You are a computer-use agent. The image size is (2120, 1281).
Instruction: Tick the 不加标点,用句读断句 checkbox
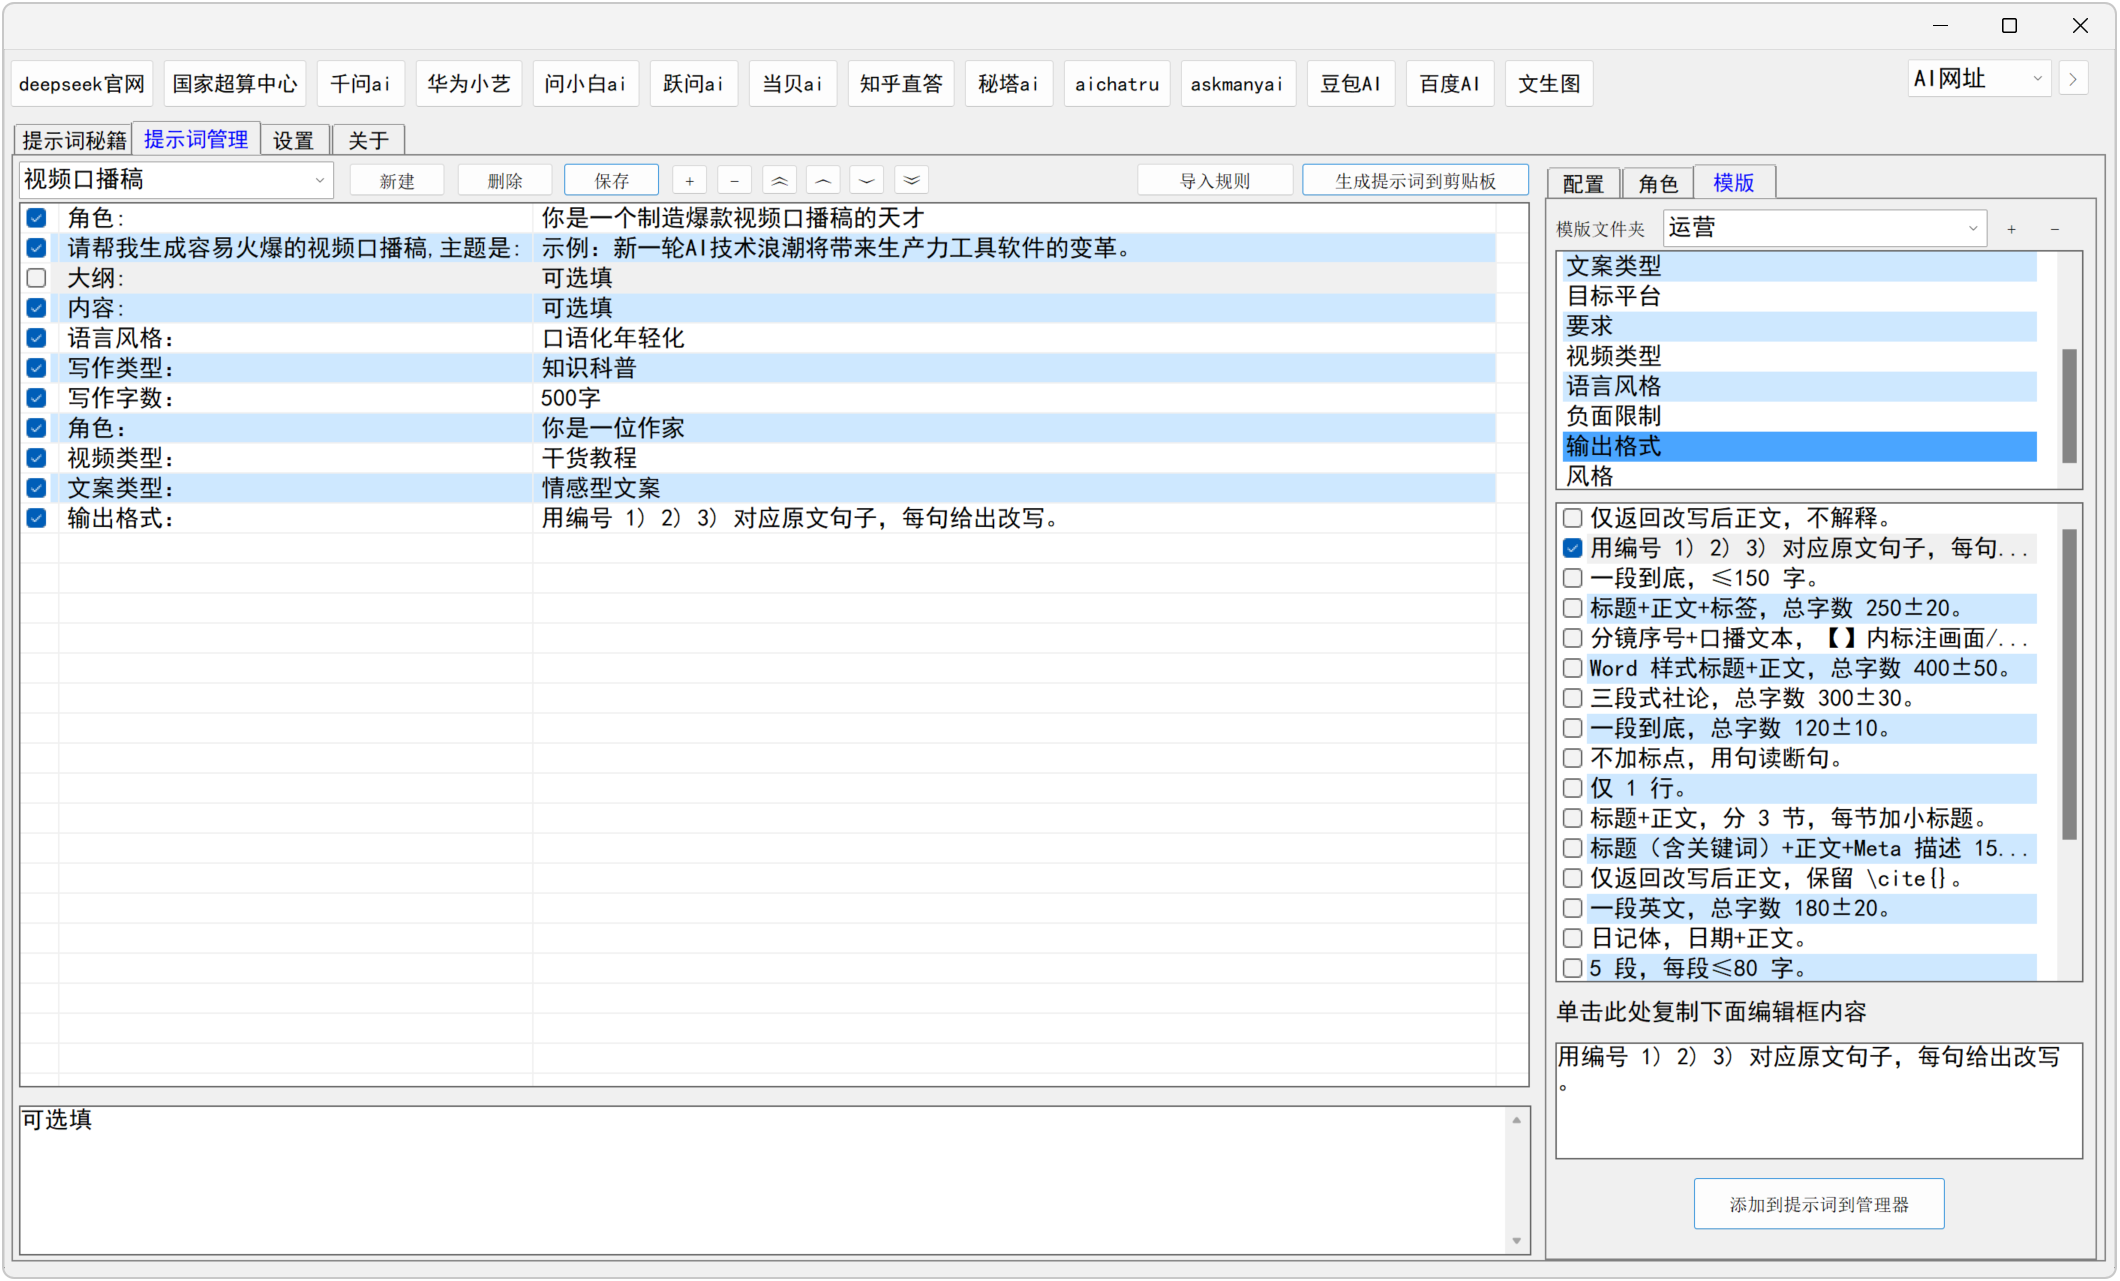1573,758
